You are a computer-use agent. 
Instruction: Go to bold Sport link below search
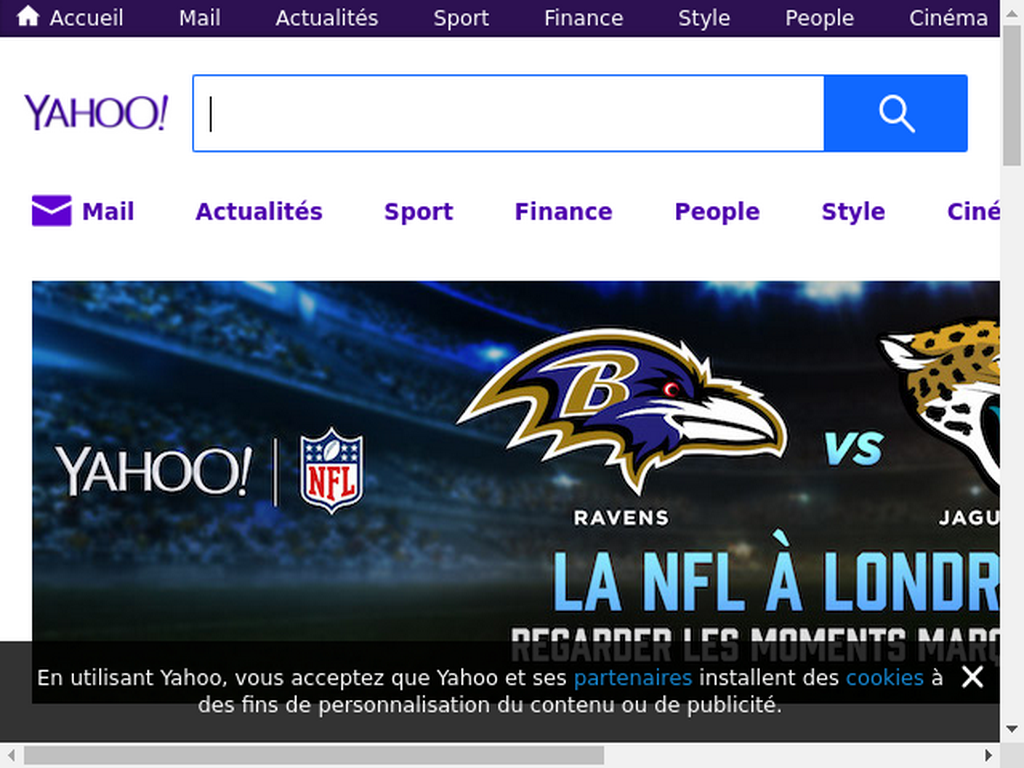coord(419,212)
